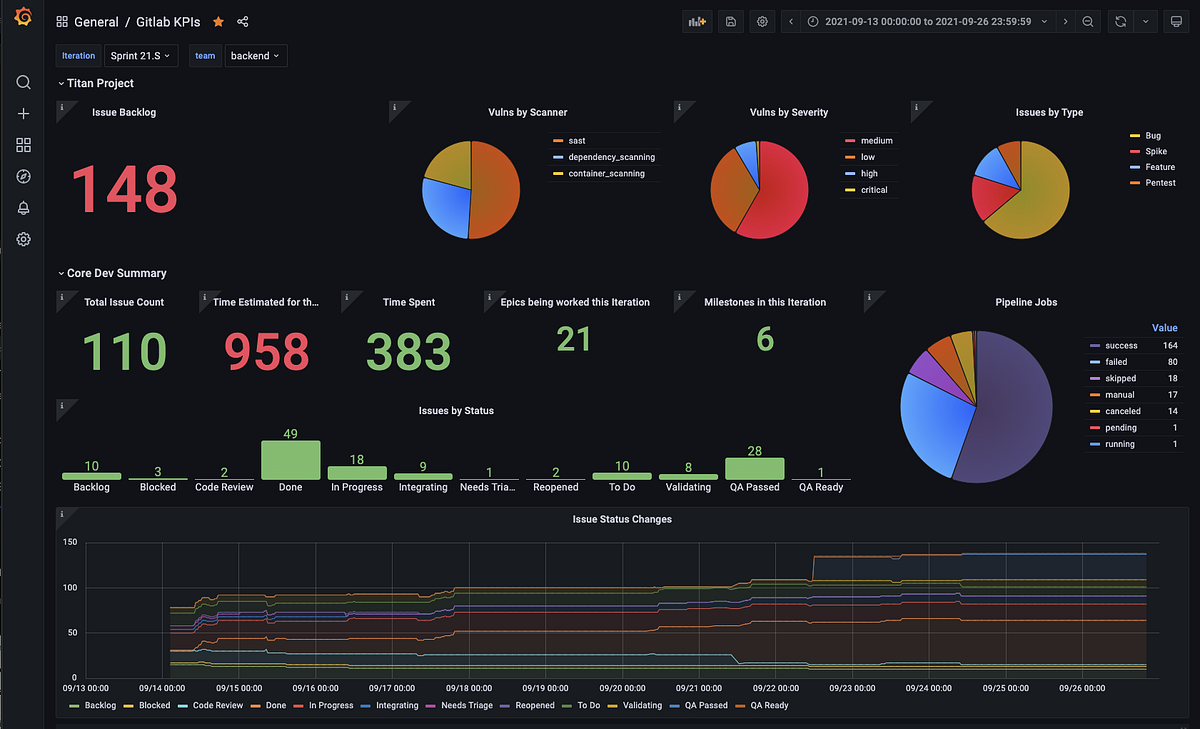Refresh the dashboard with the refresh icon
This screenshot has height=729, width=1200.
coord(1120,21)
